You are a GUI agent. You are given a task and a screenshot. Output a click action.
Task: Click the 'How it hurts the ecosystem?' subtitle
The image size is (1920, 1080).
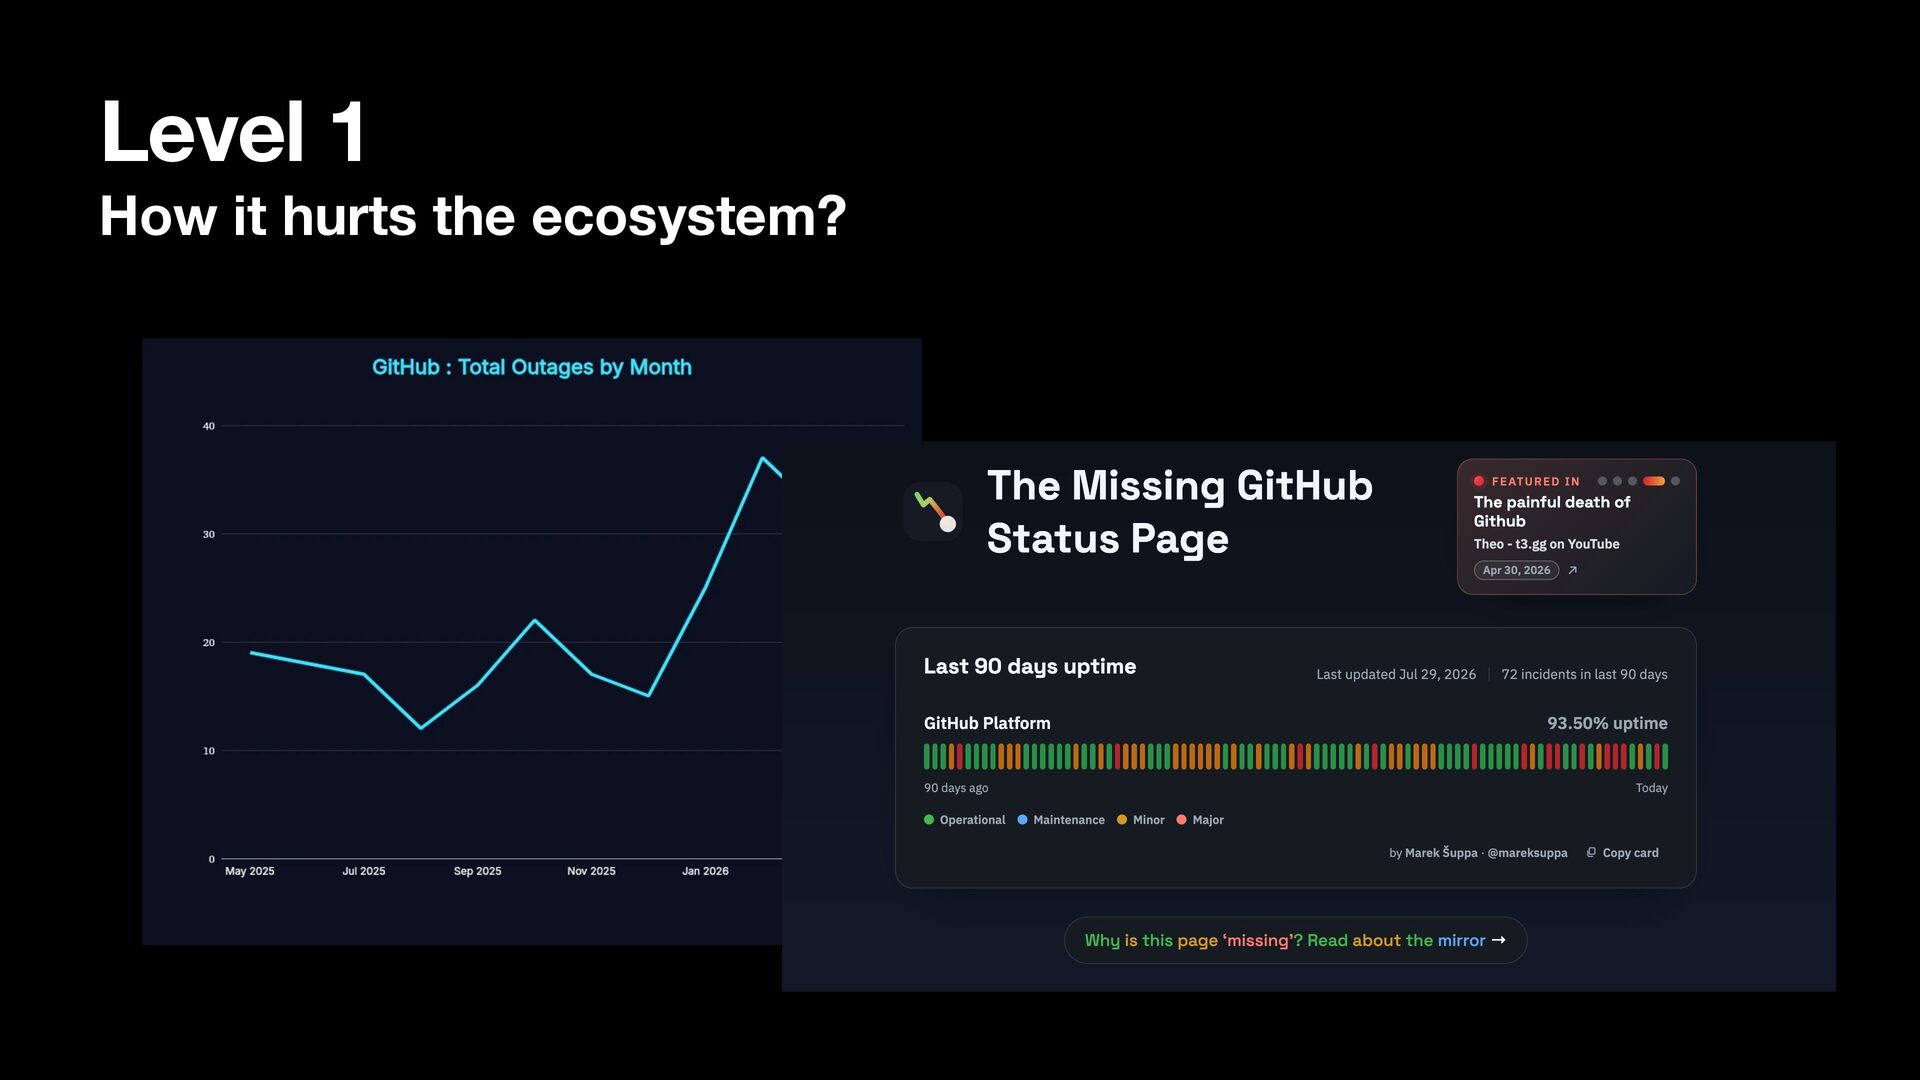[x=473, y=216]
